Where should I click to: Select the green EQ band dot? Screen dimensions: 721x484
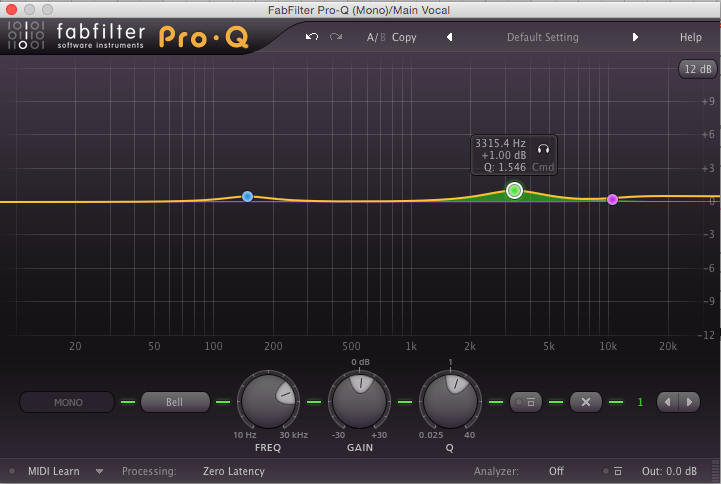pyautogui.click(x=514, y=190)
